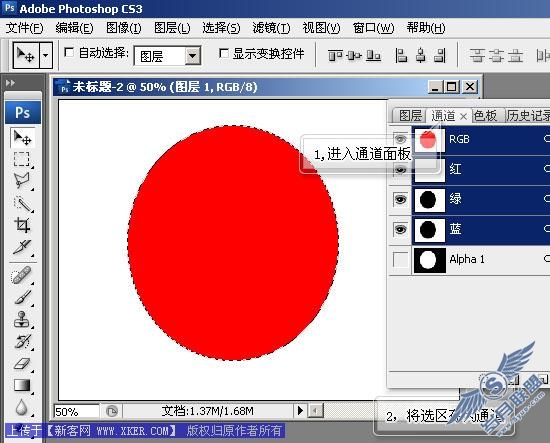Select the Eraser tool
550x443 pixels.
coord(22,363)
